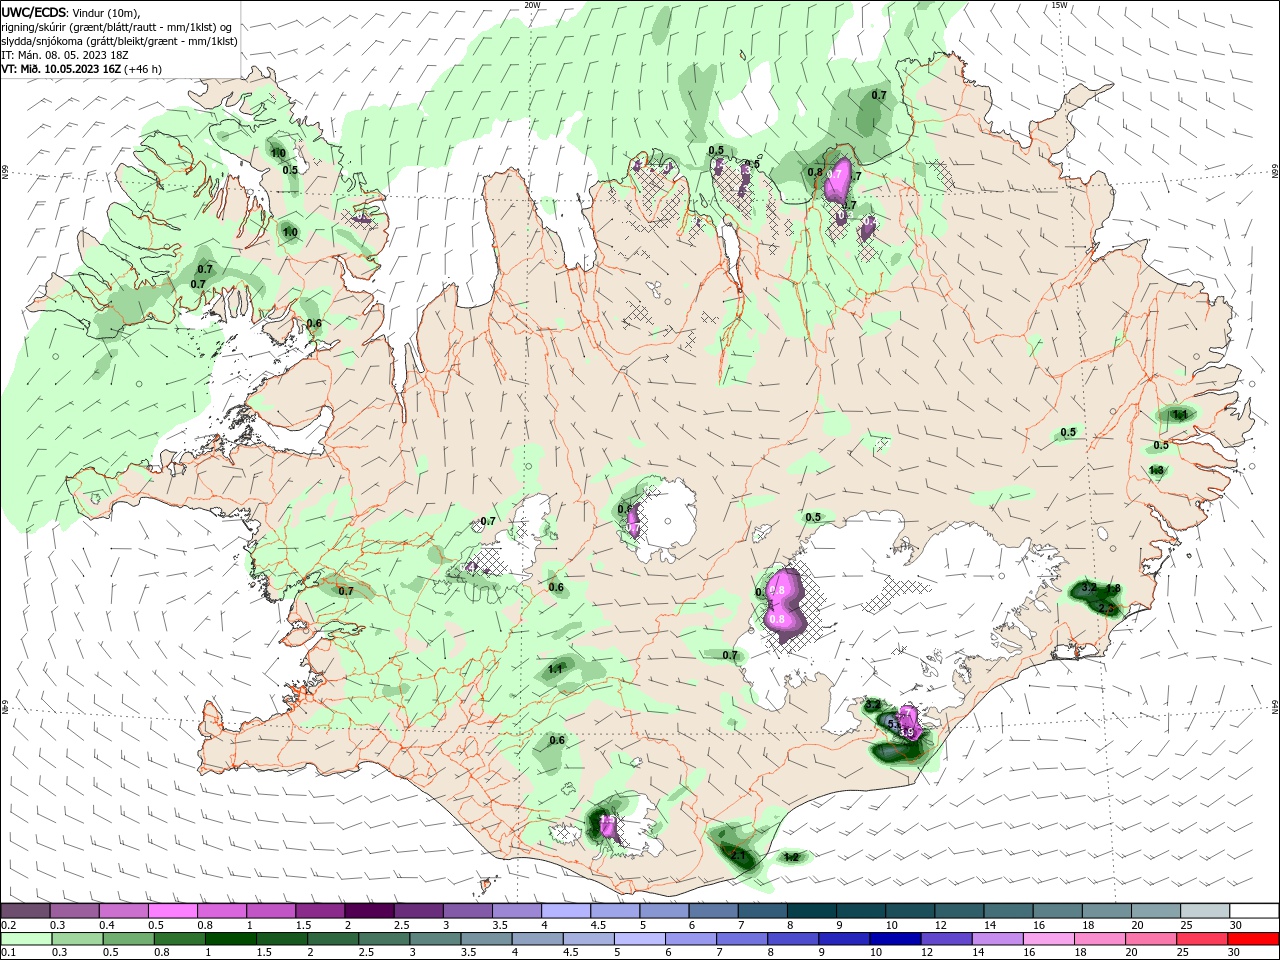This screenshot has width=1280, height=960.
Task: Click the '15W' longitude label
Action: pos(1059,5)
